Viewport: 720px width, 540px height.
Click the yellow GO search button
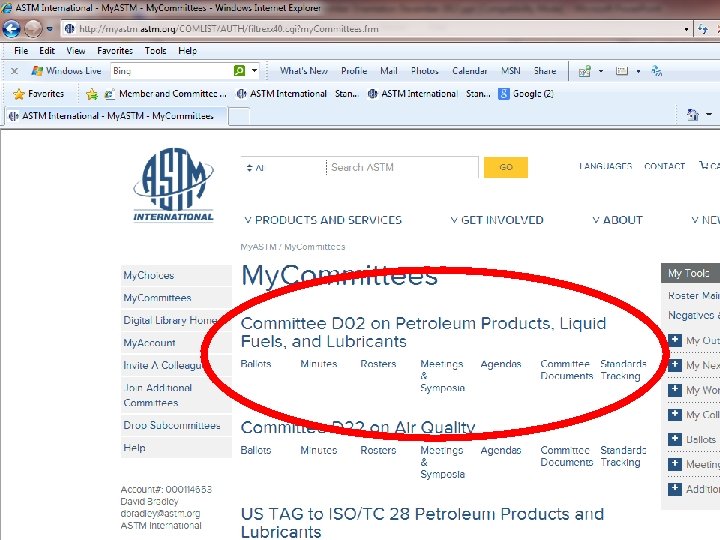coord(506,167)
